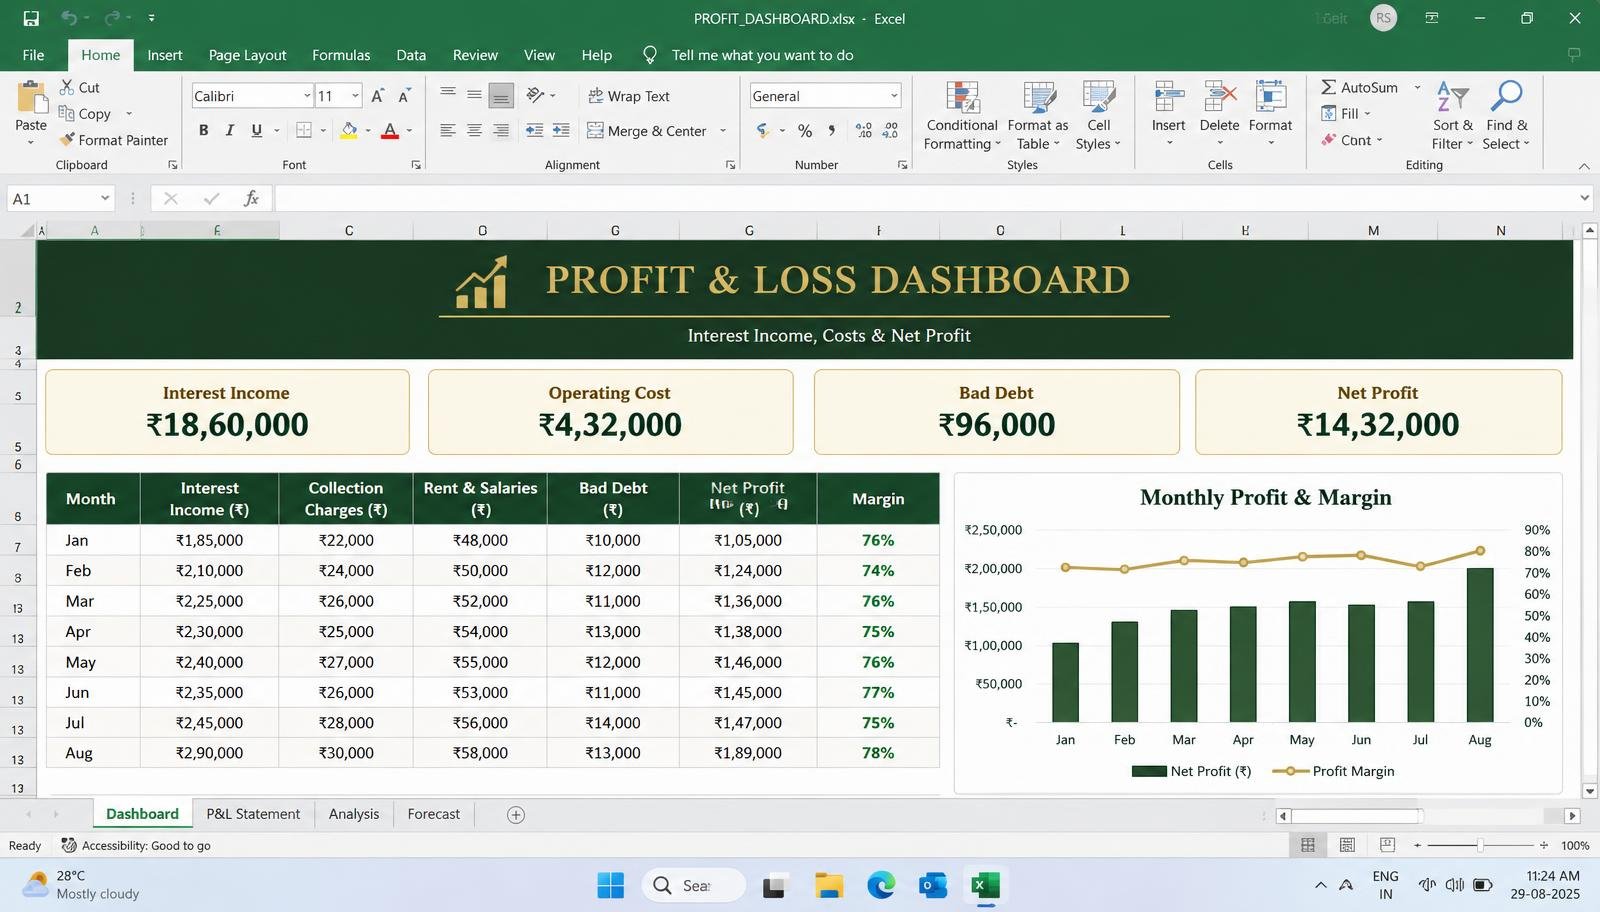Toggle Underline formatting
Image resolution: width=1600 pixels, height=912 pixels.
(x=257, y=130)
